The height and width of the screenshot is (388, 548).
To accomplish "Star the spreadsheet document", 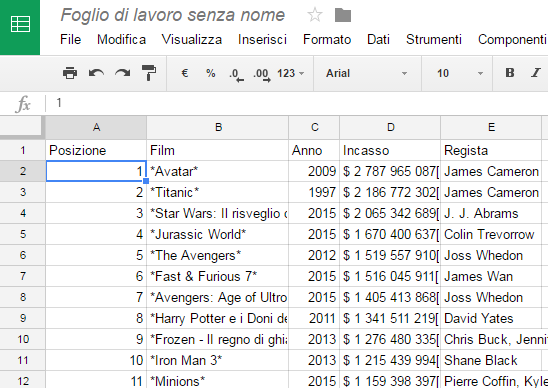I will 315,15.
